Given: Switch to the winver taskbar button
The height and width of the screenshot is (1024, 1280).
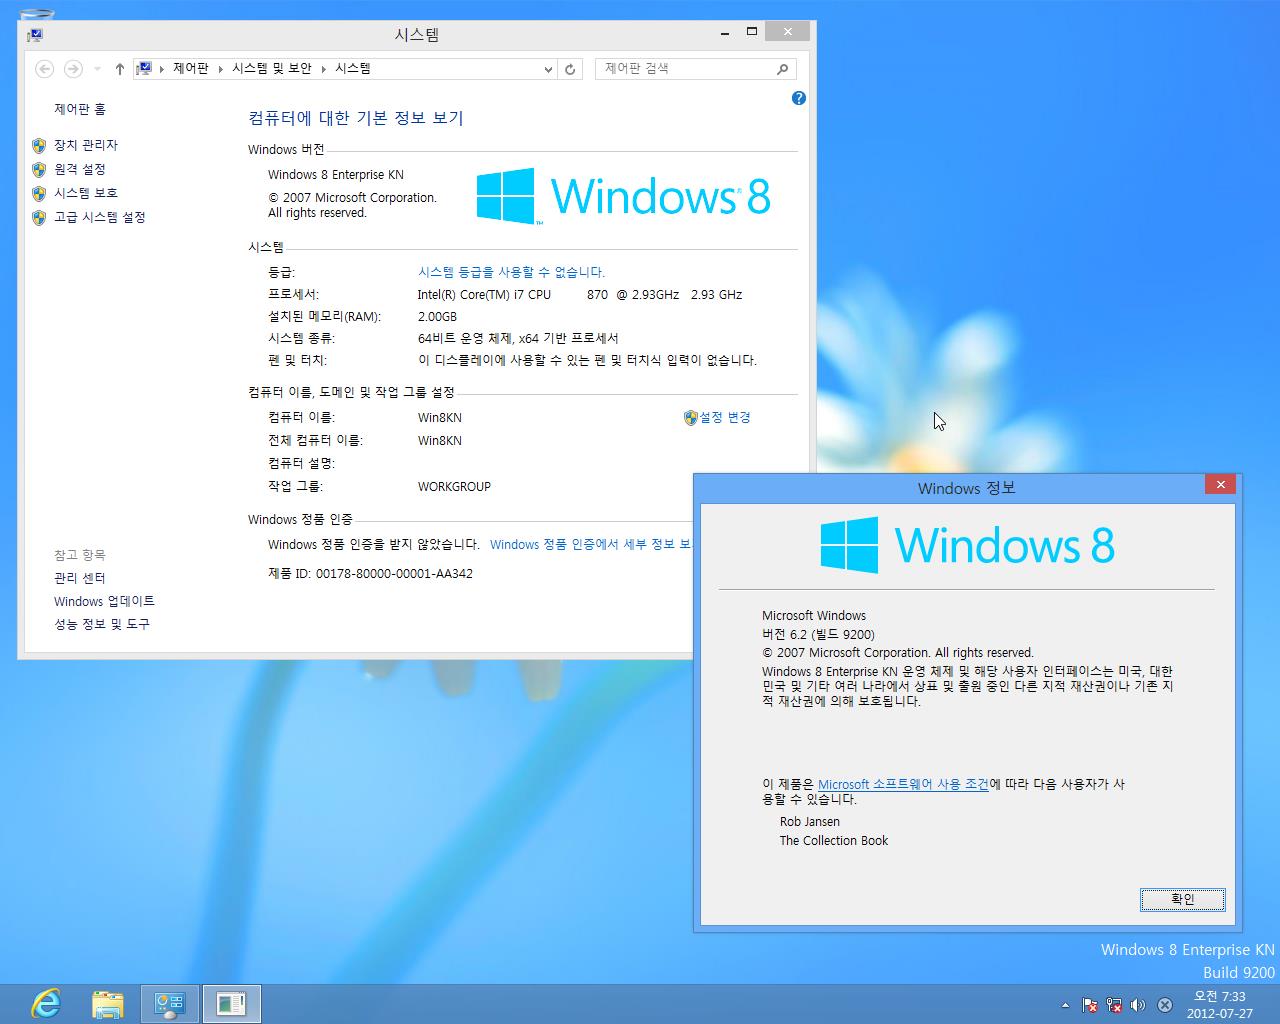Looking at the screenshot, I should 232,1004.
